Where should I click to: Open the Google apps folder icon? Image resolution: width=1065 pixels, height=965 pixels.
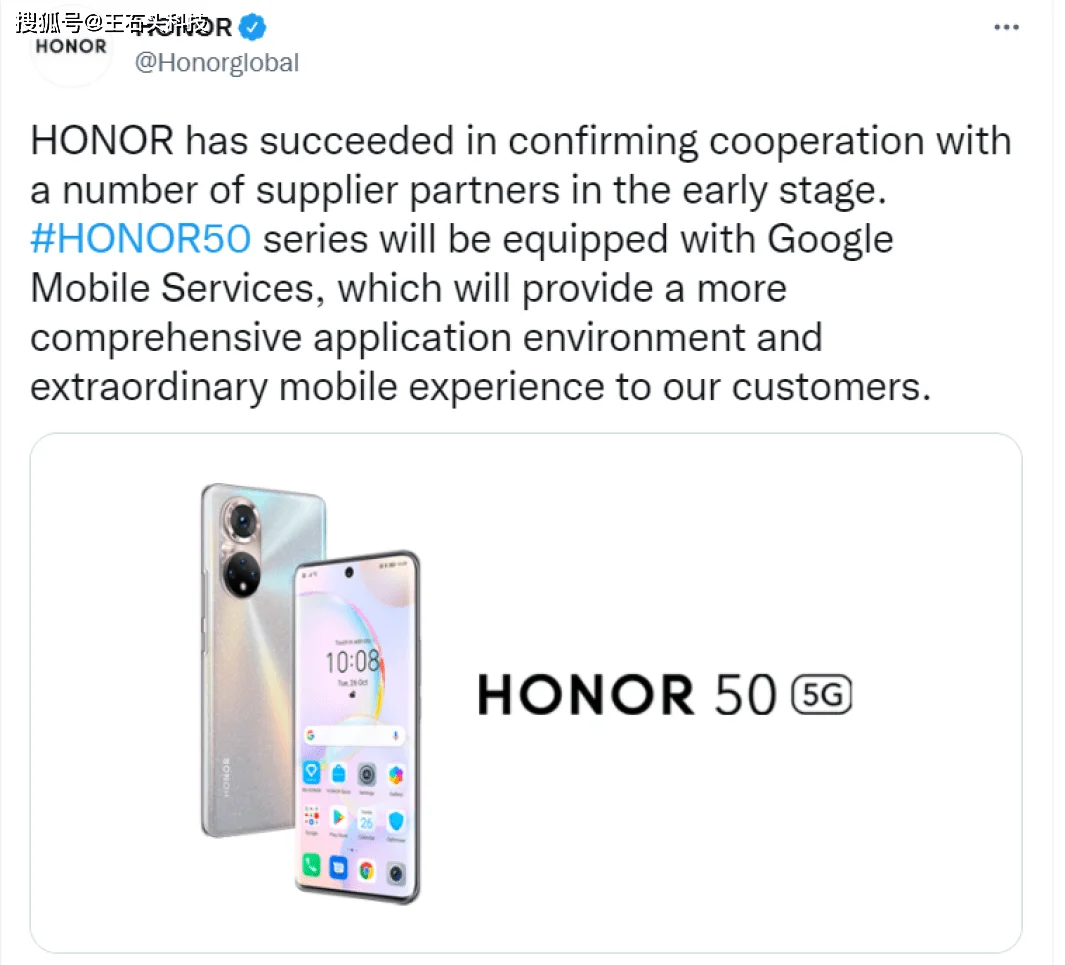pyautogui.click(x=311, y=816)
